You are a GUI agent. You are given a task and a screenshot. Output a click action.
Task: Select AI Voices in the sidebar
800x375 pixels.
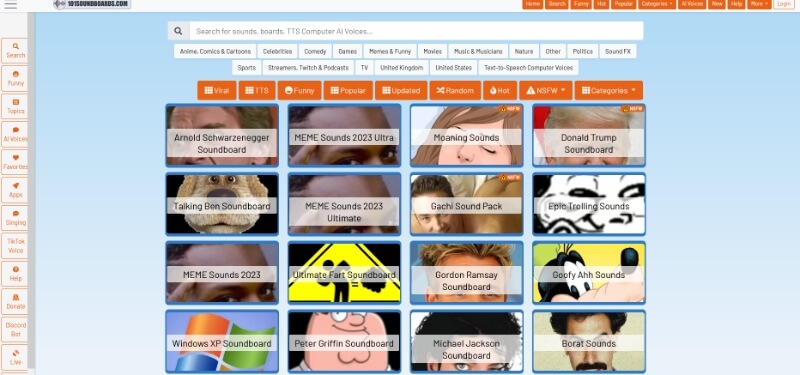(15, 134)
